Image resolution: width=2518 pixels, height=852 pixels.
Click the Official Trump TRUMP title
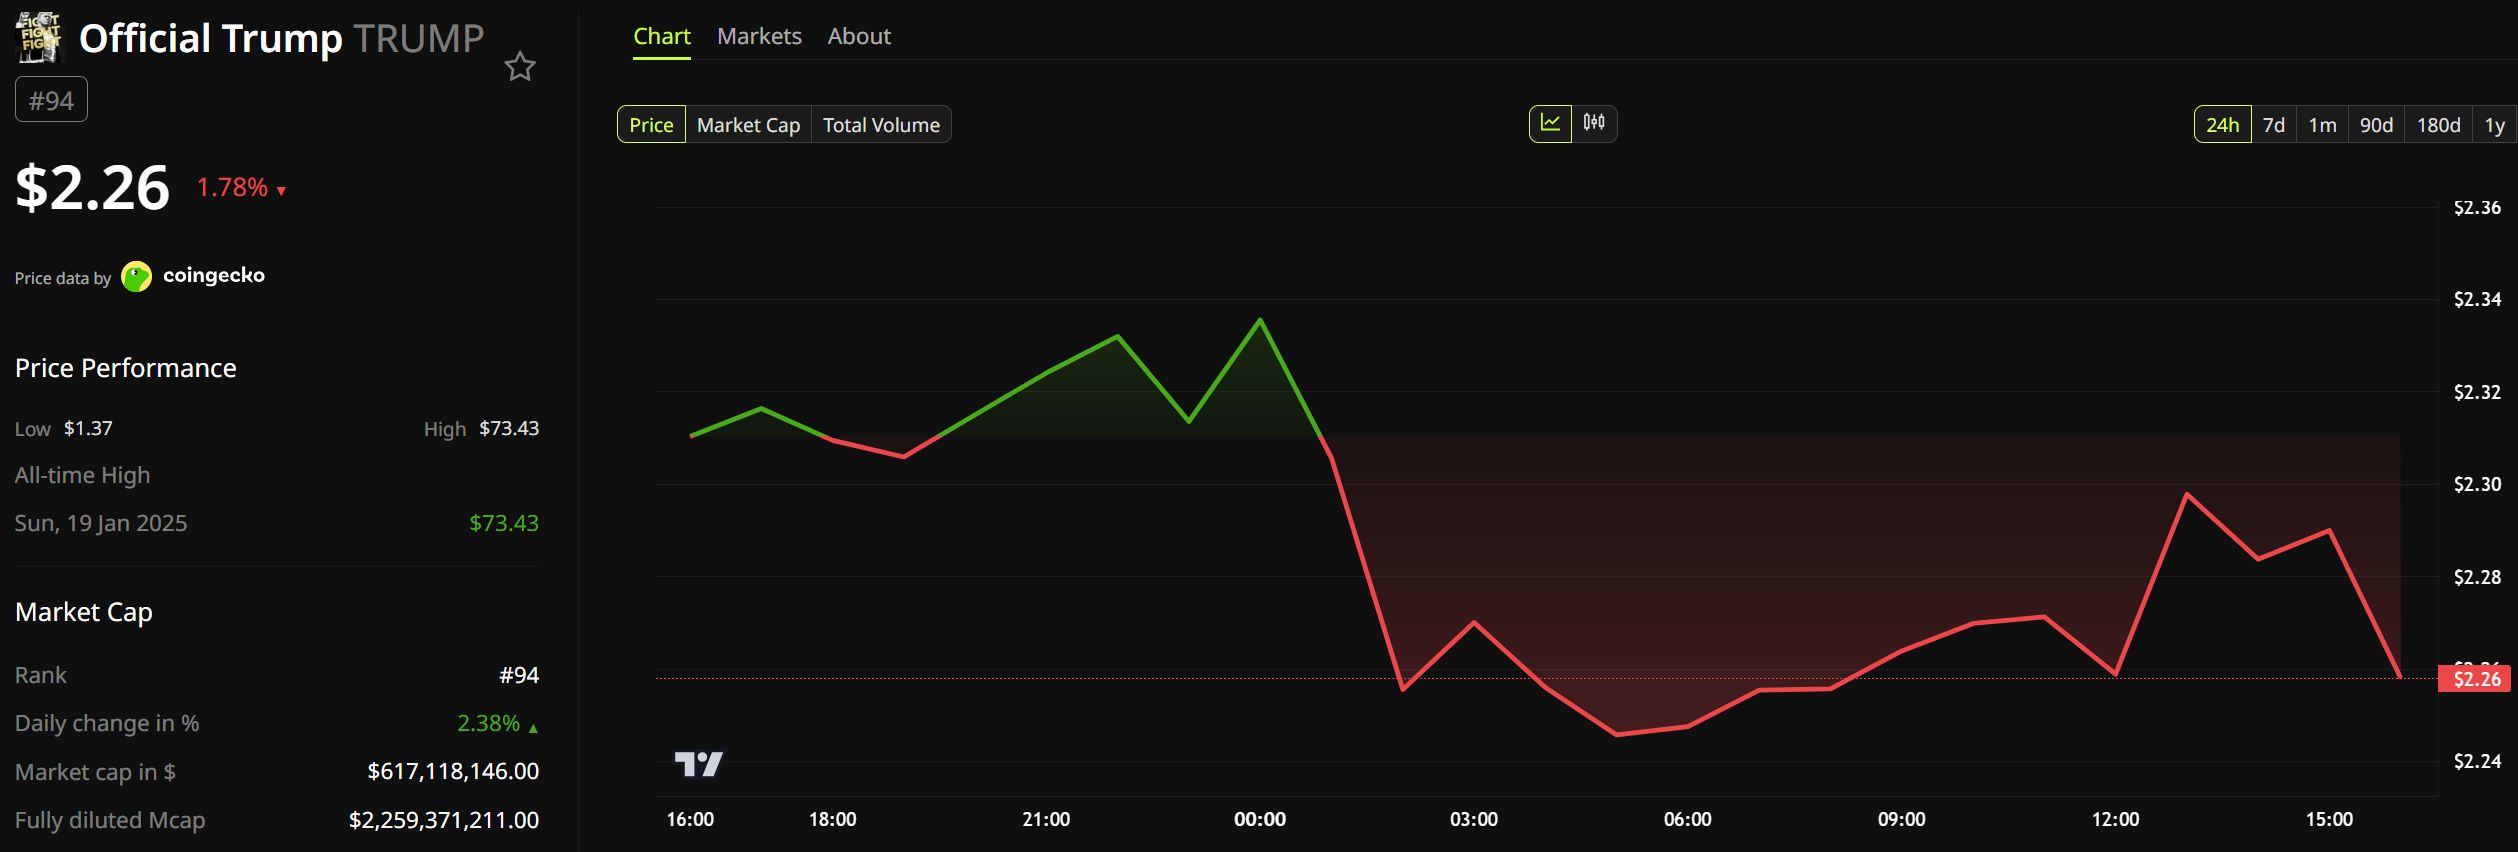point(281,38)
